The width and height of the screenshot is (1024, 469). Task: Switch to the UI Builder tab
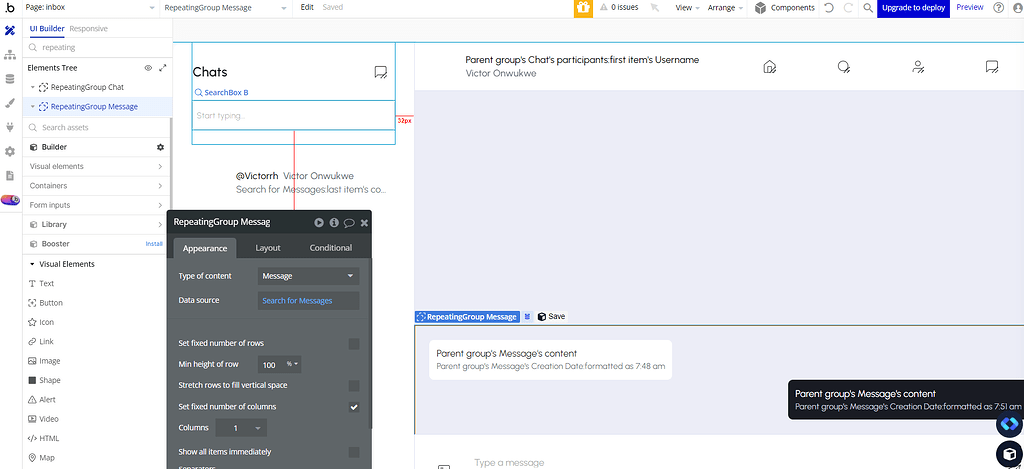pyautogui.click(x=47, y=29)
